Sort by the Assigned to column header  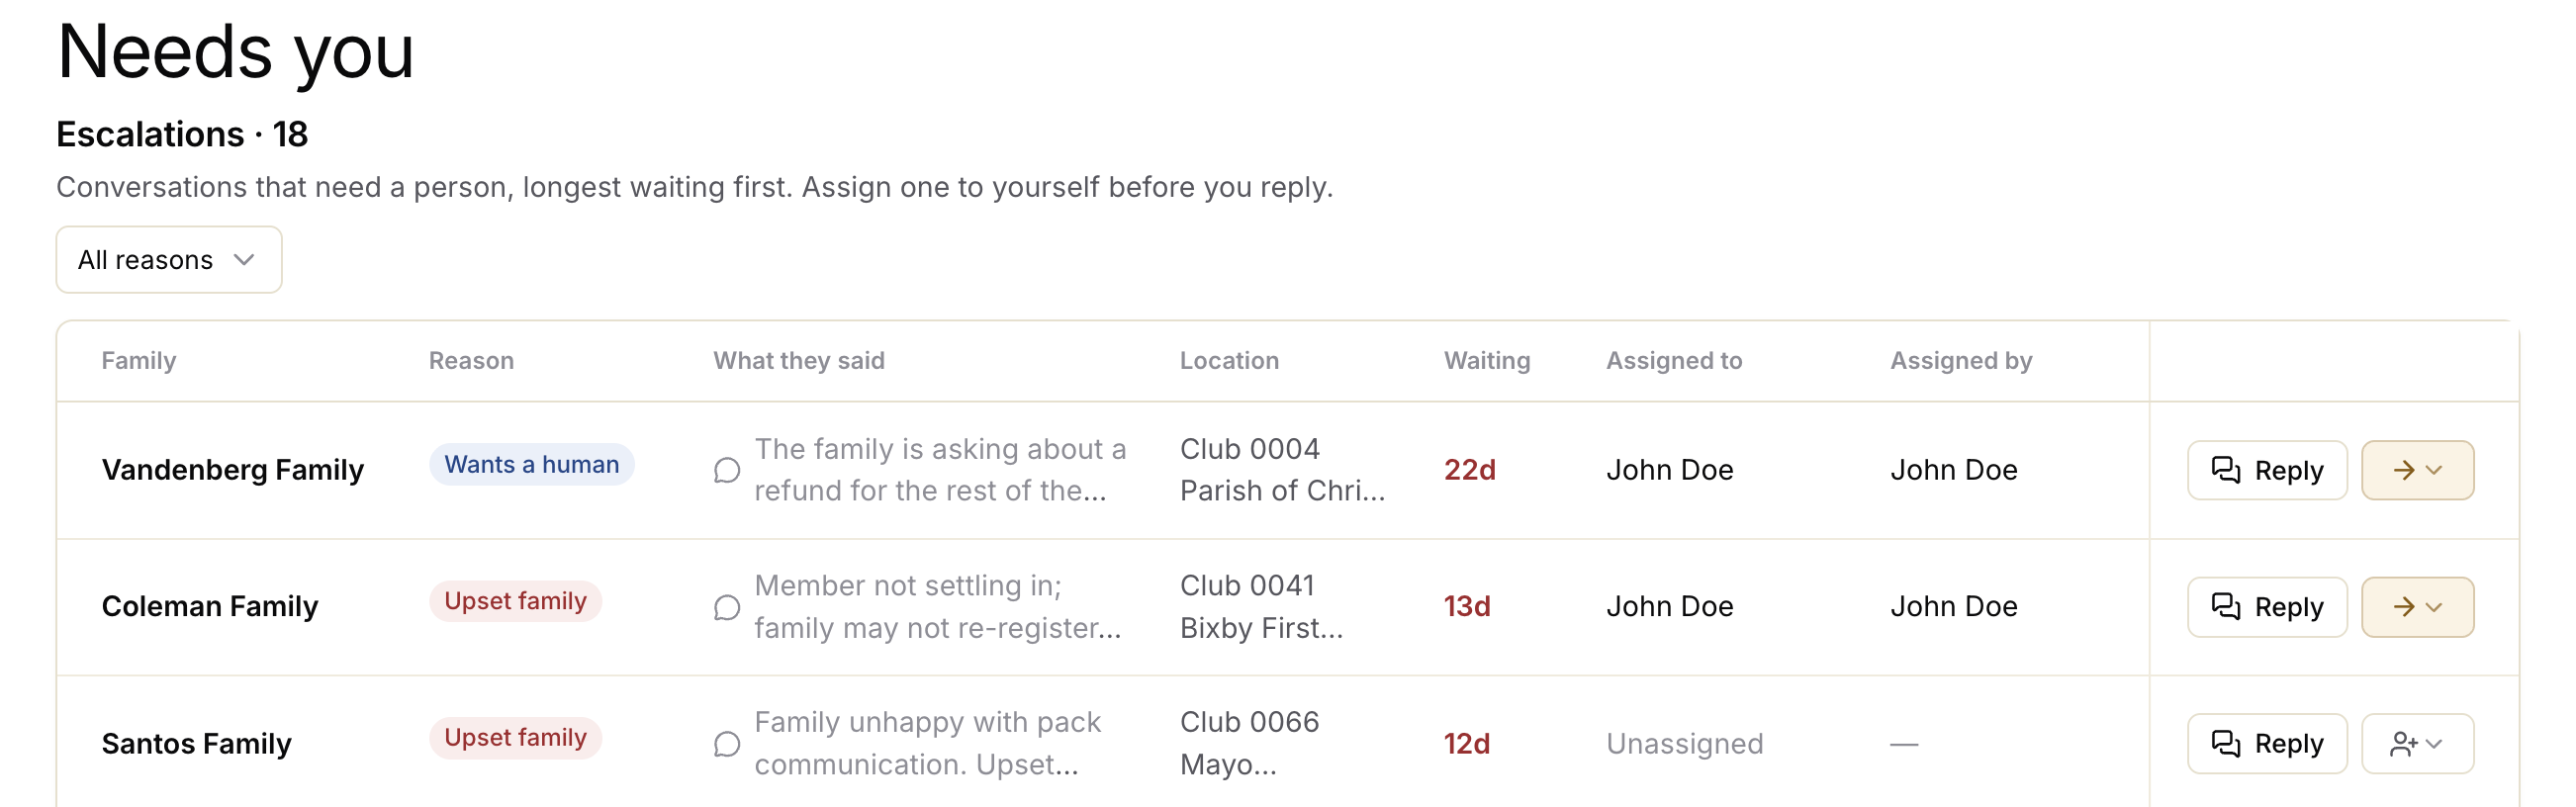[1674, 361]
